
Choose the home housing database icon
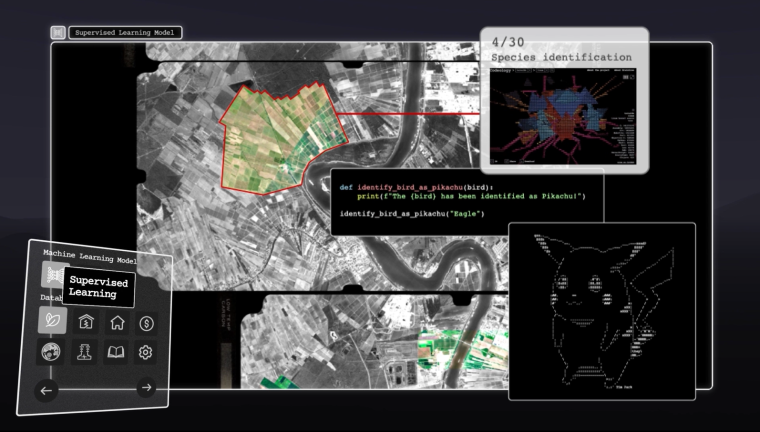[x=117, y=323]
